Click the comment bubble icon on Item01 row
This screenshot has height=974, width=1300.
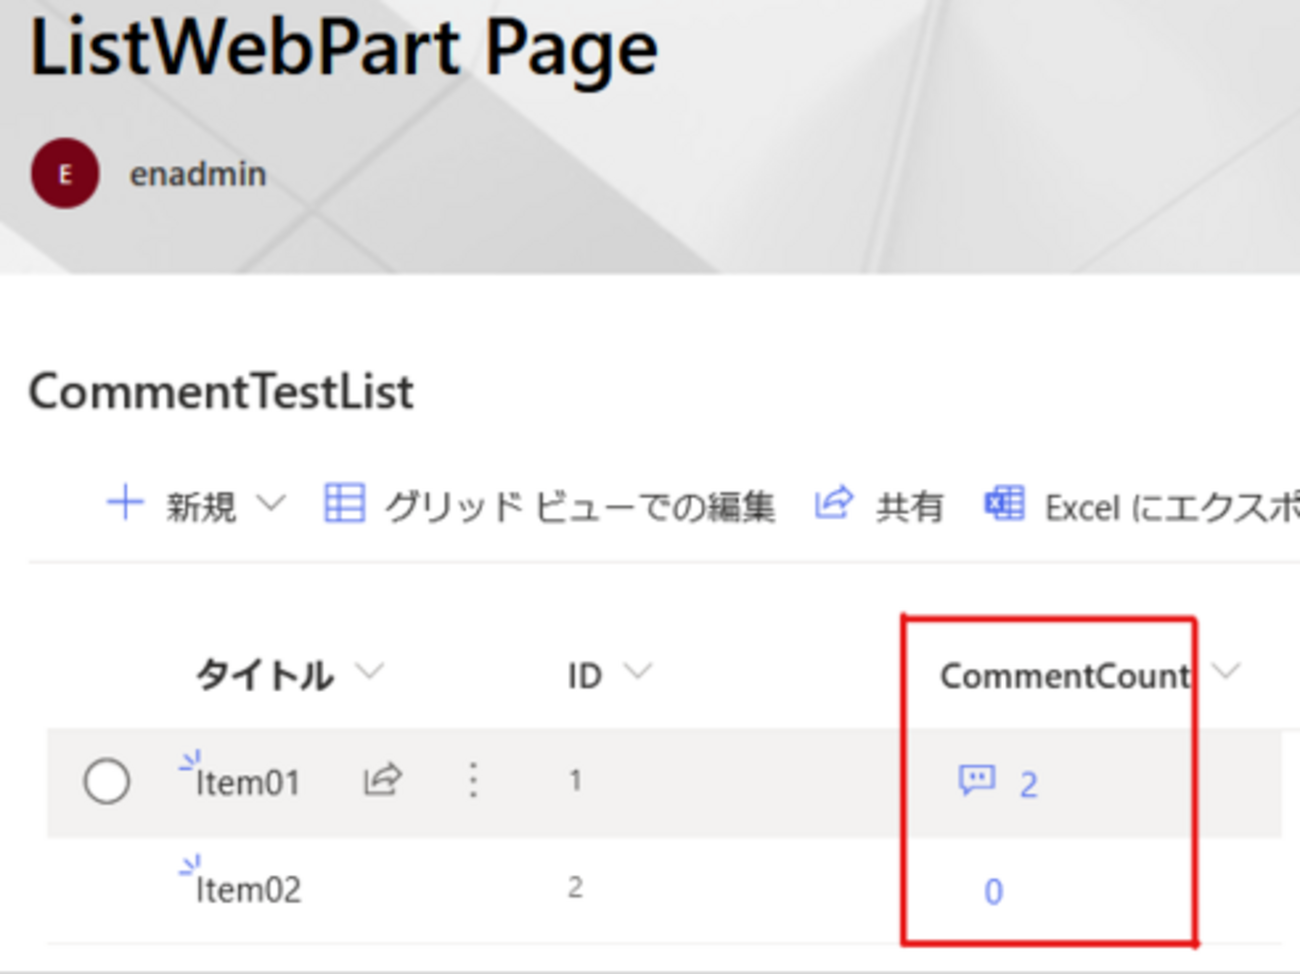pyautogui.click(x=979, y=781)
